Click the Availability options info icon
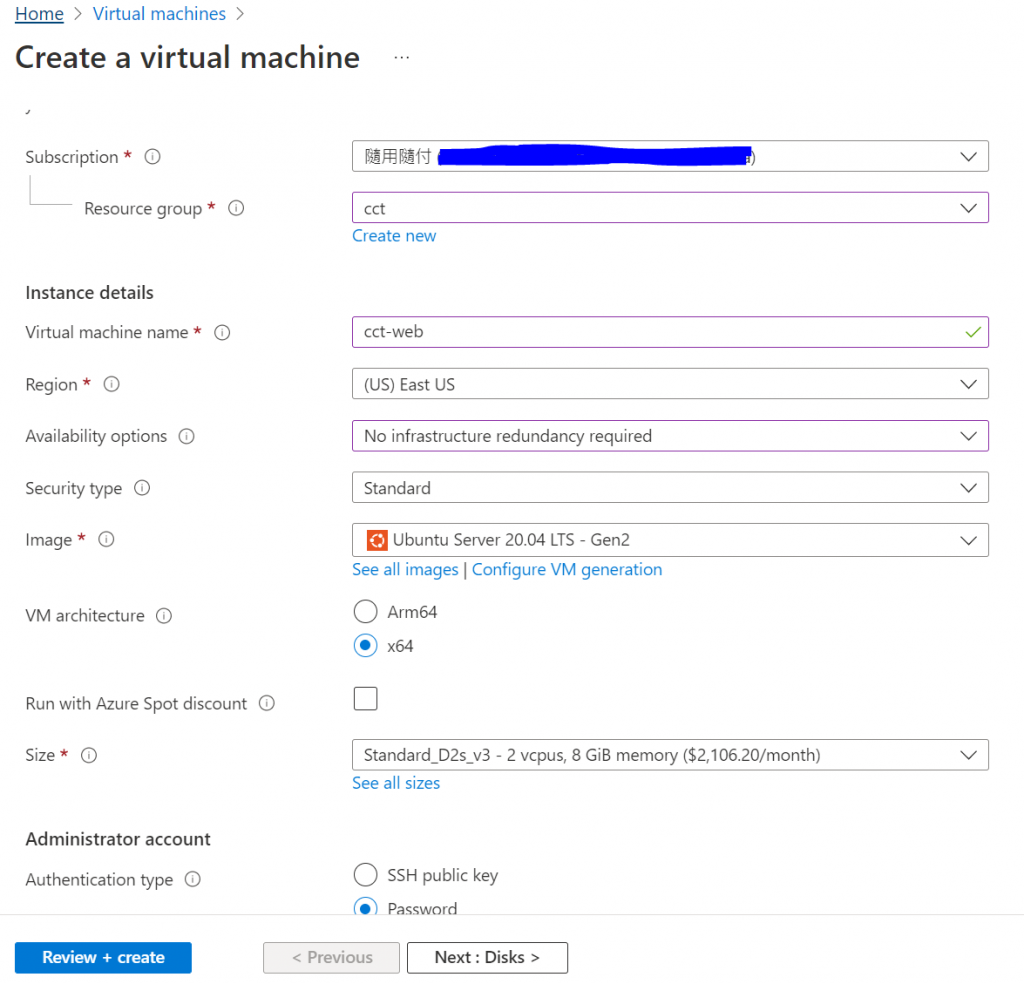 point(186,436)
